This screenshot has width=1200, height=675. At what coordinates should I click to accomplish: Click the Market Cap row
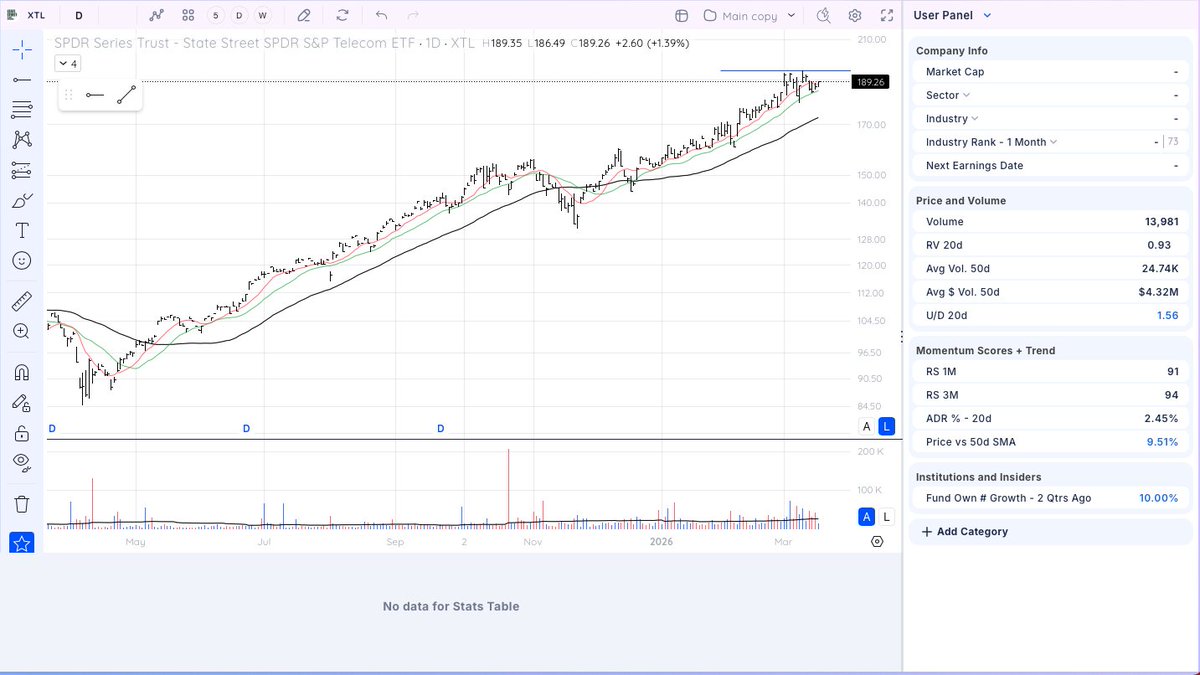pyautogui.click(x=1050, y=72)
